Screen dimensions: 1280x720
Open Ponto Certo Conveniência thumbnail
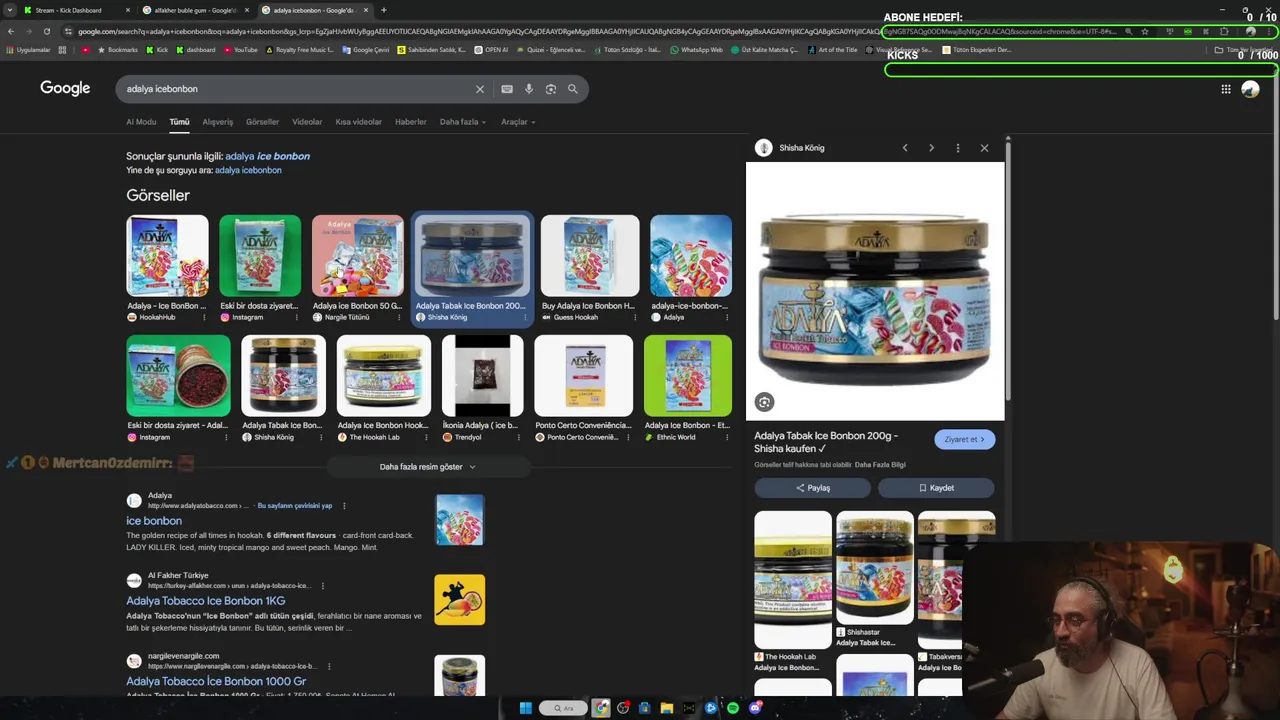(584, 376)
